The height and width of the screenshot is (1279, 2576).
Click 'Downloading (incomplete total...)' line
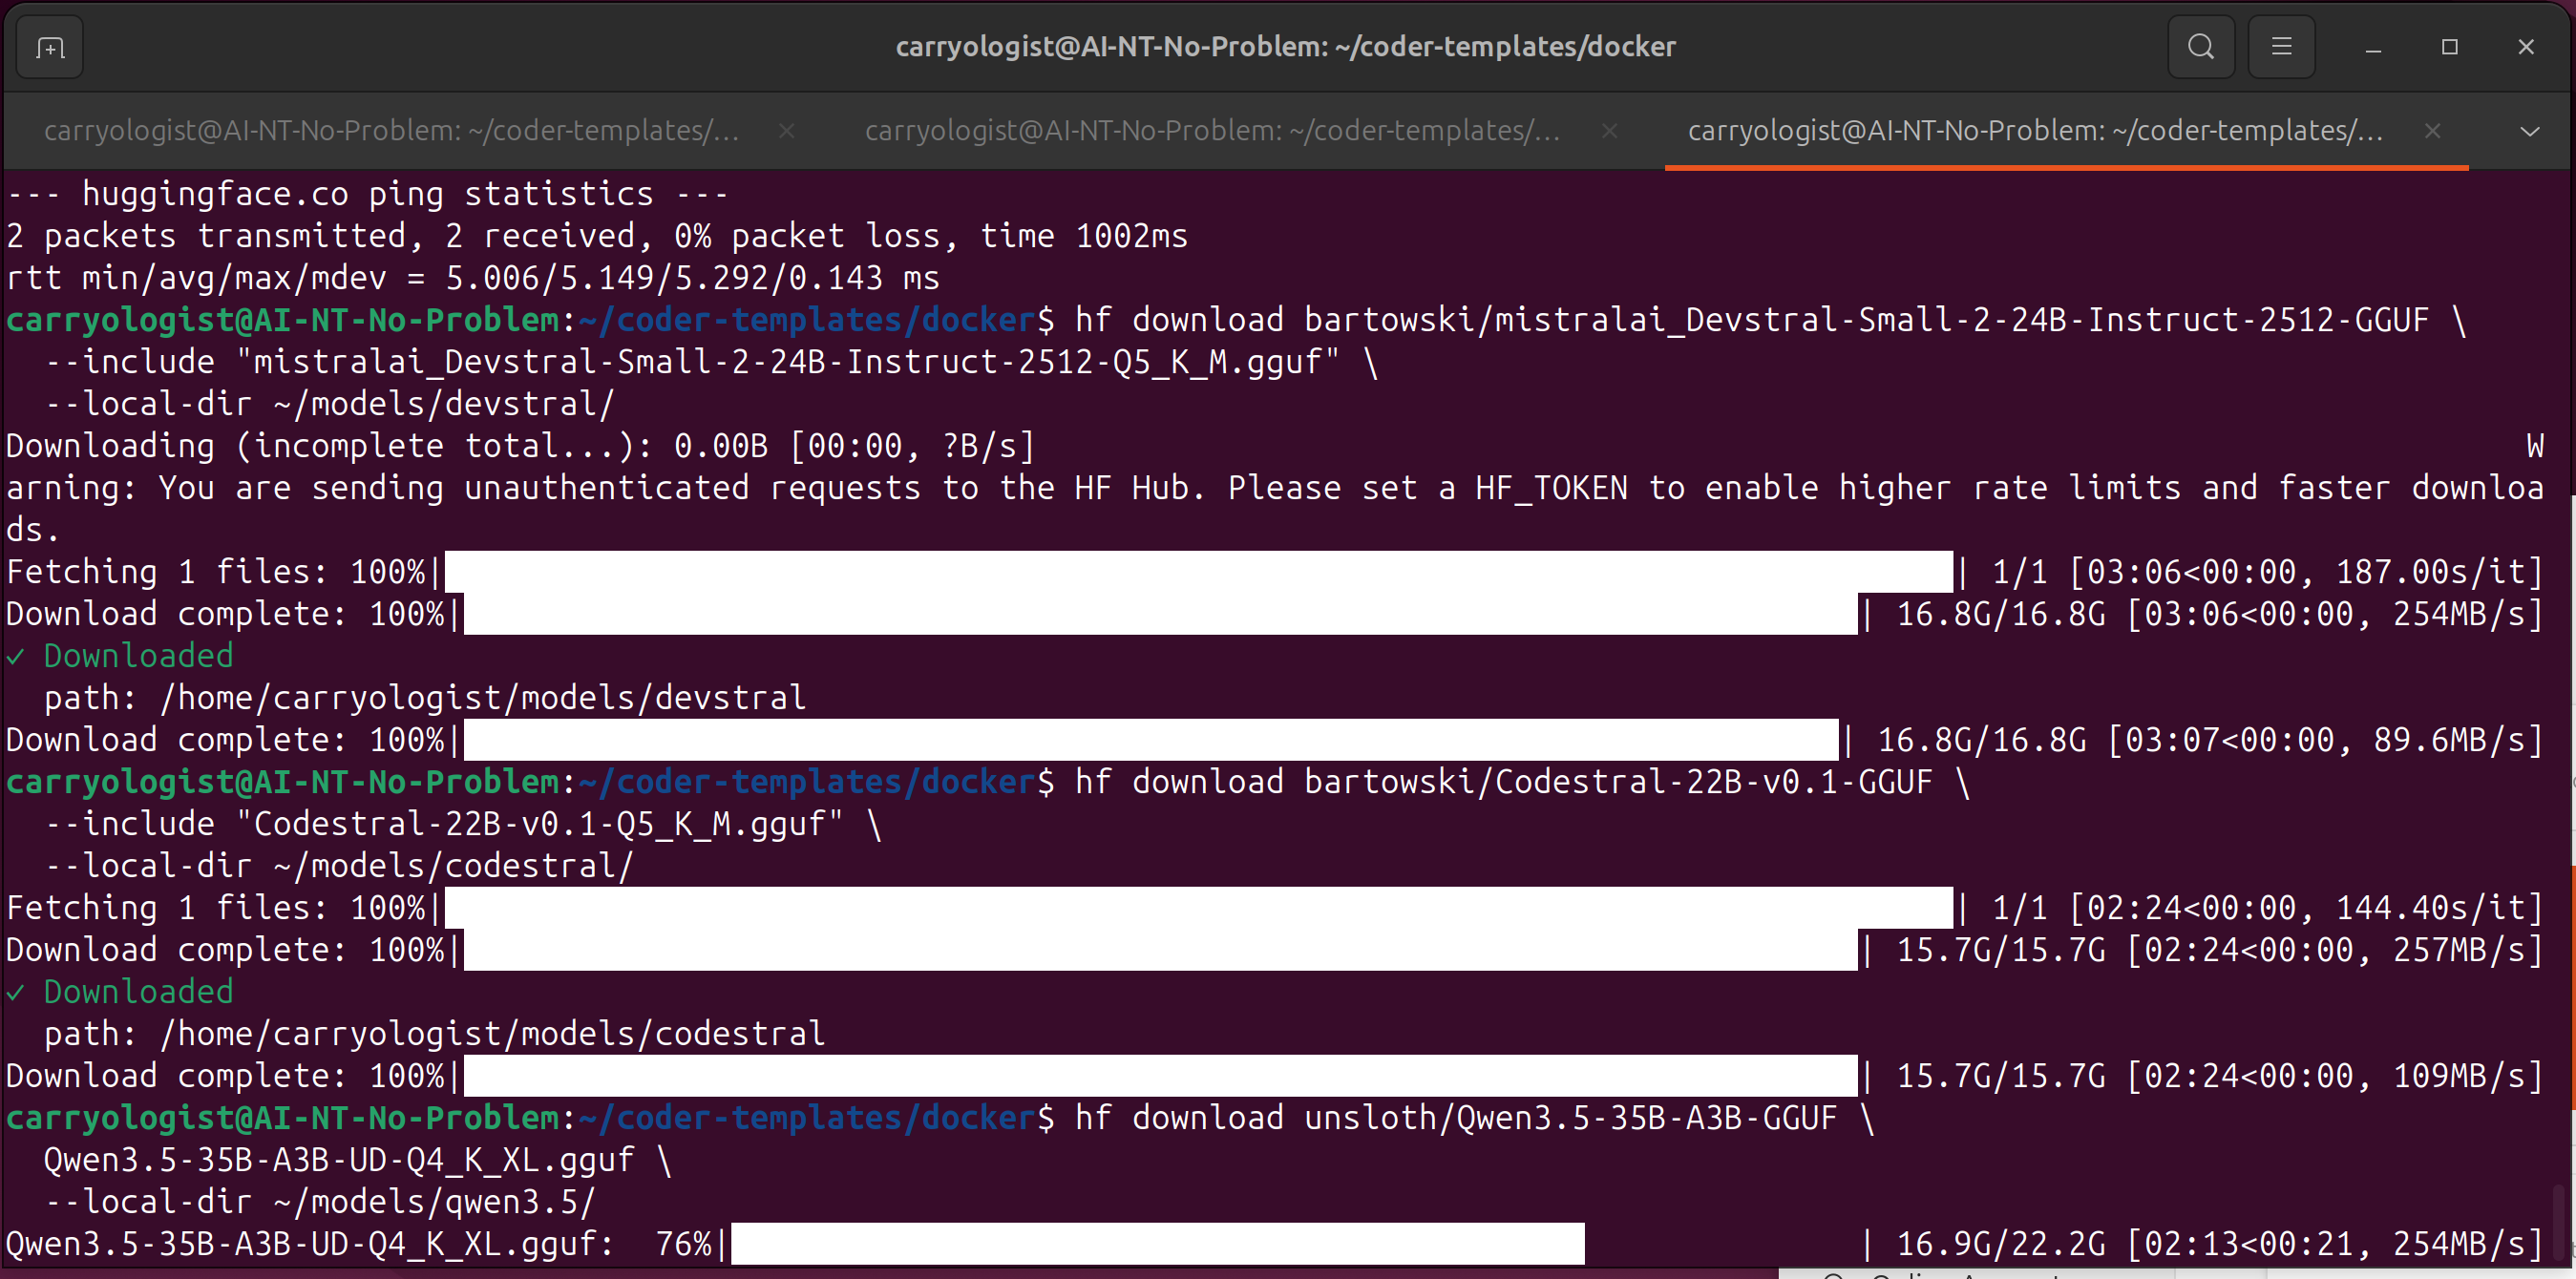point(521,445)
